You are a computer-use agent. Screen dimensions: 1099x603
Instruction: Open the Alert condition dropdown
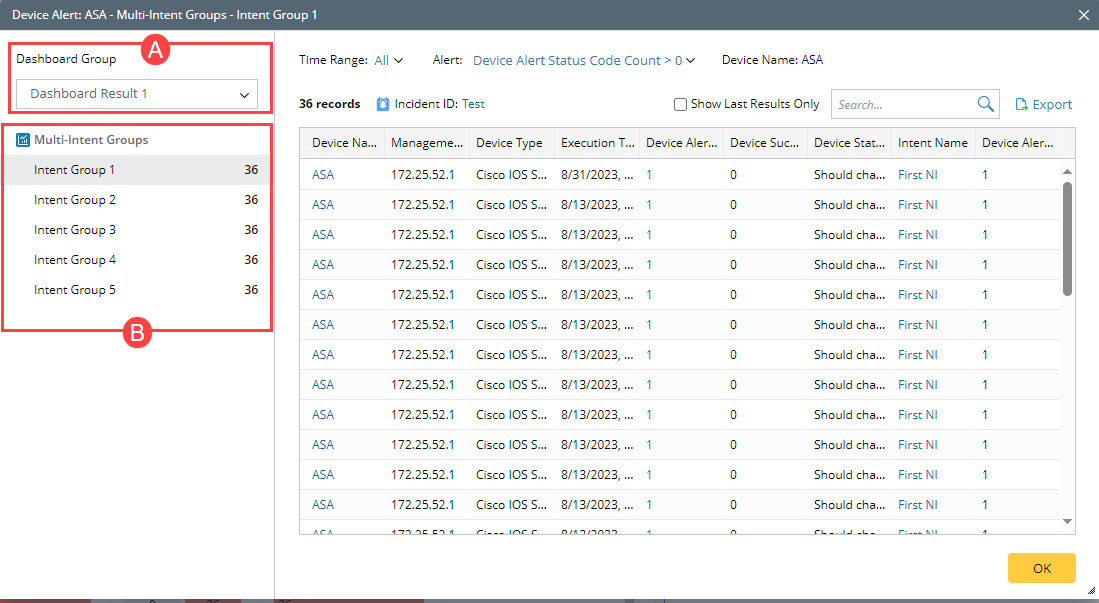[x=583, y=60]
